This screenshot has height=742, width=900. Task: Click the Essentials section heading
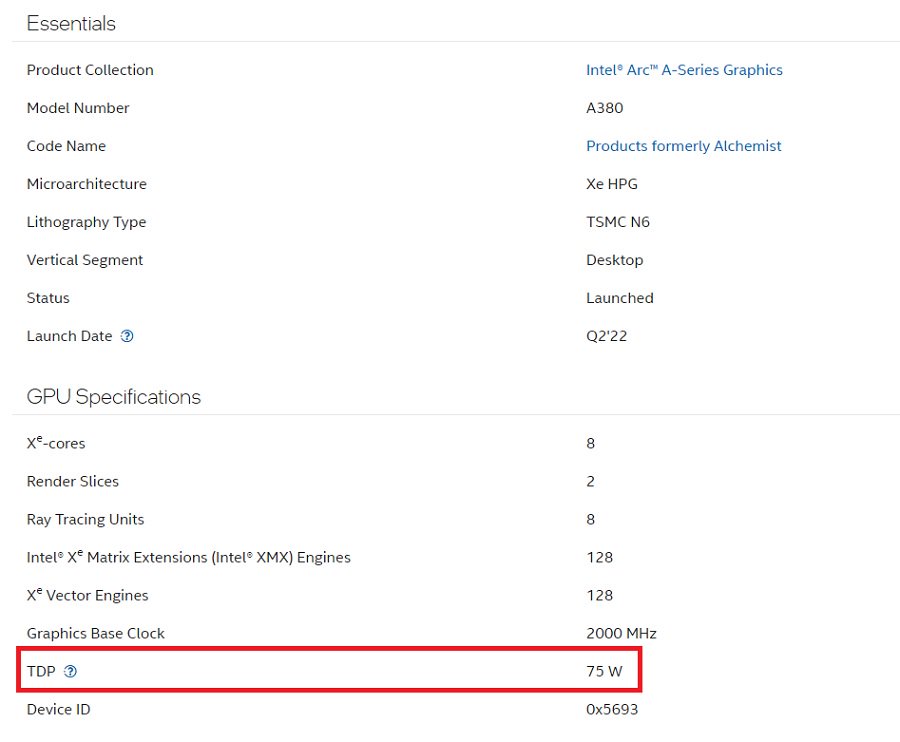[x=71, y=23]
